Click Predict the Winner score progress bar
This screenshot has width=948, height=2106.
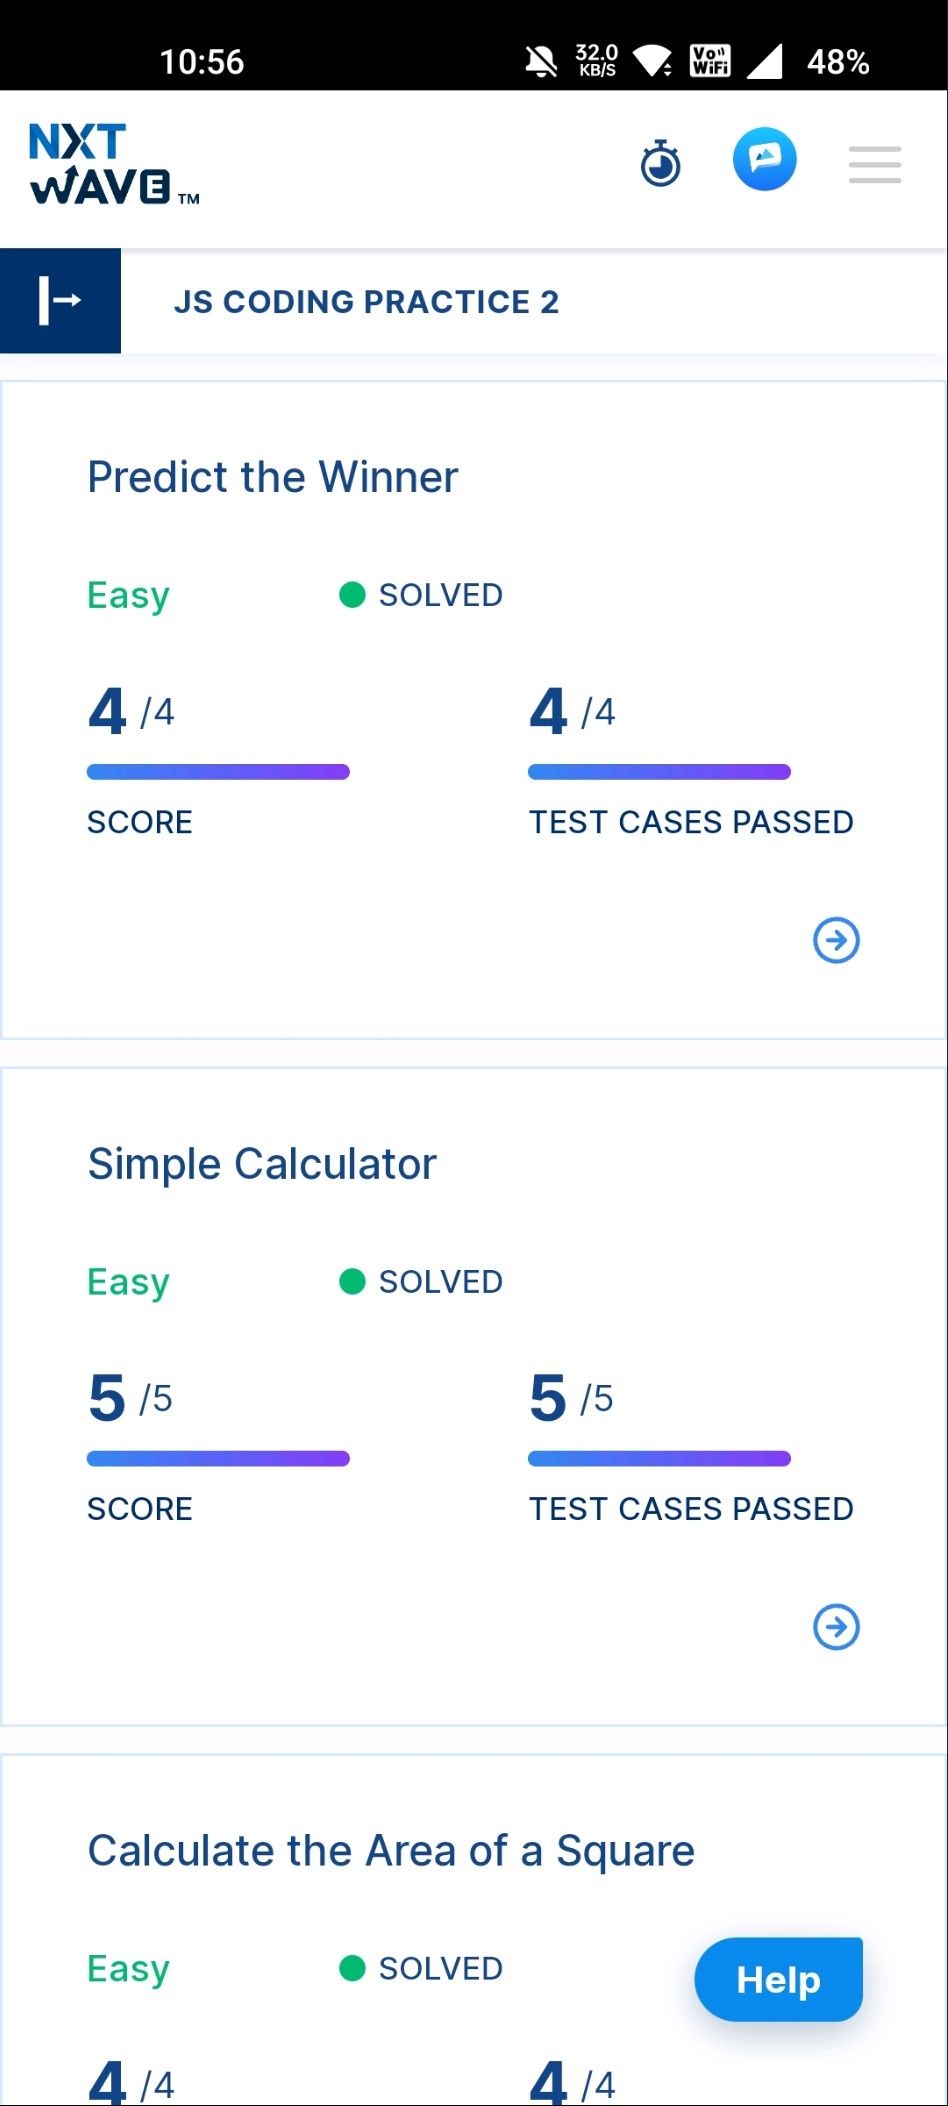pos(218,772)
